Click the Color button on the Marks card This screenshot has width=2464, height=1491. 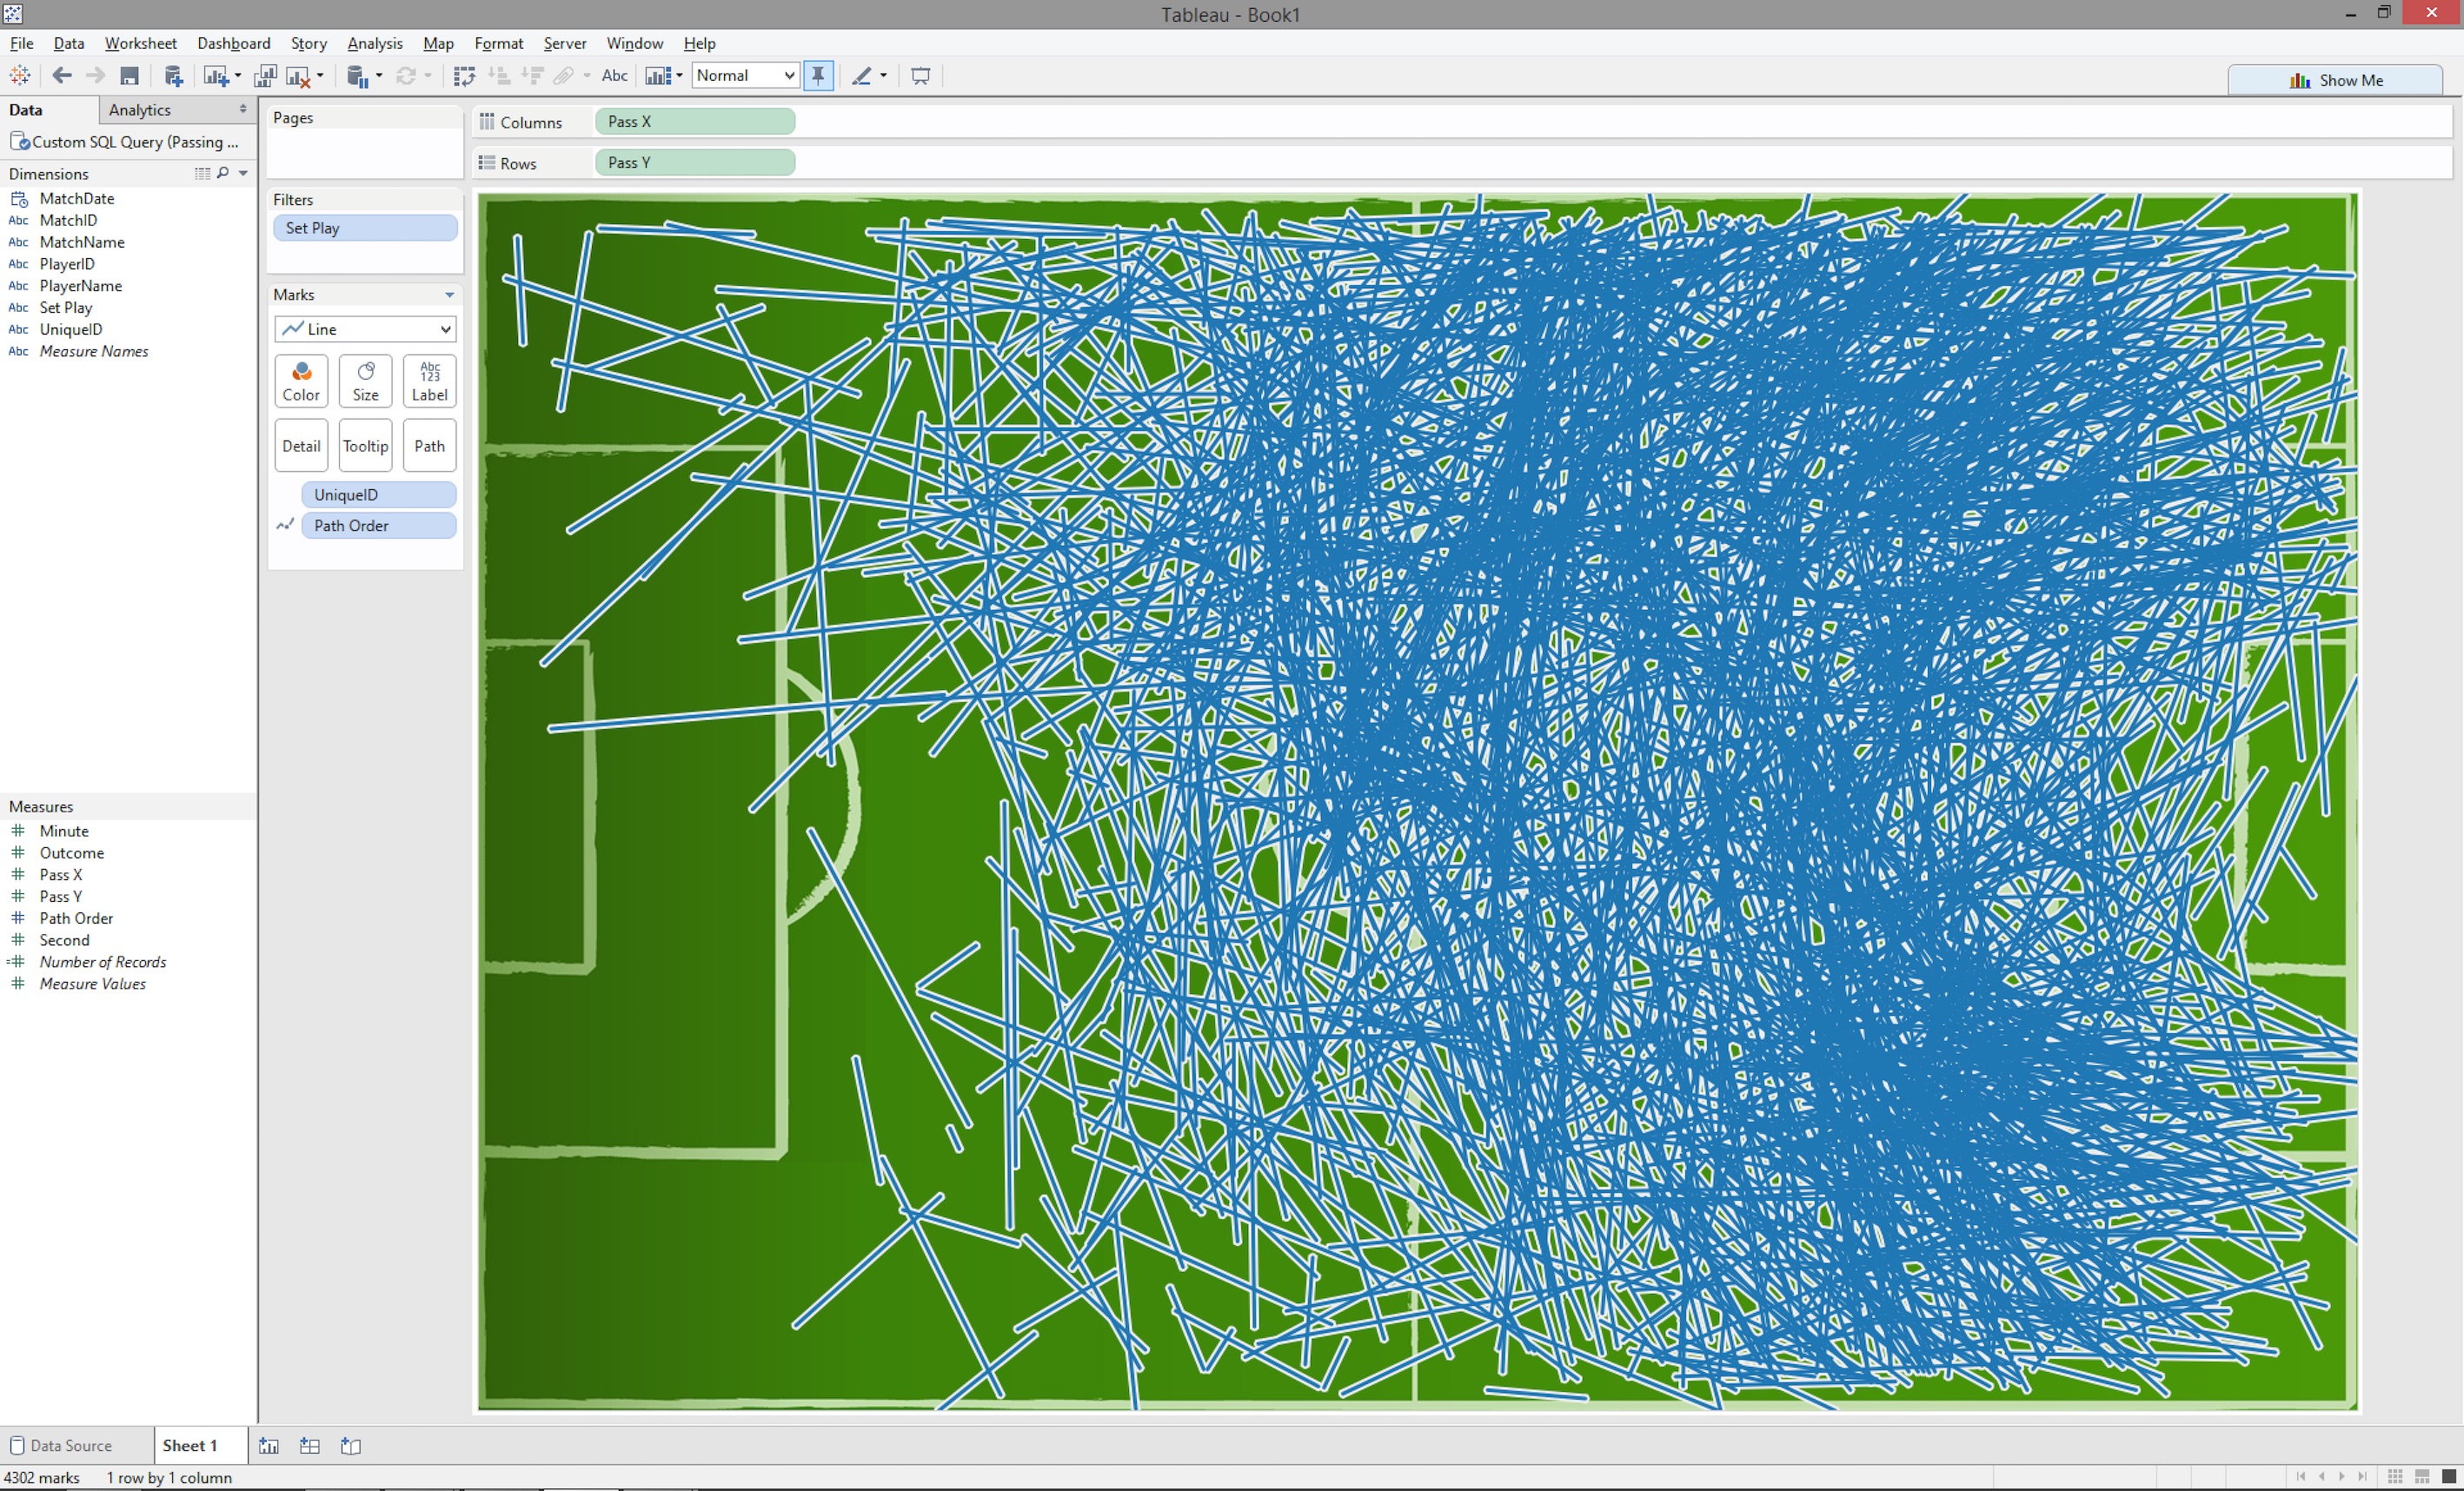click(301, 381)
